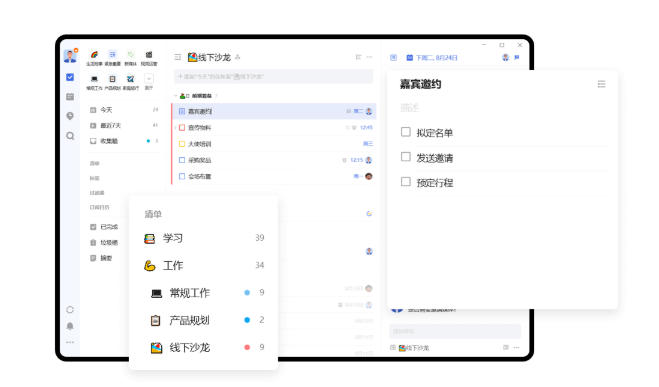Open the user avatar in sidebar

(x=70, y=55)
